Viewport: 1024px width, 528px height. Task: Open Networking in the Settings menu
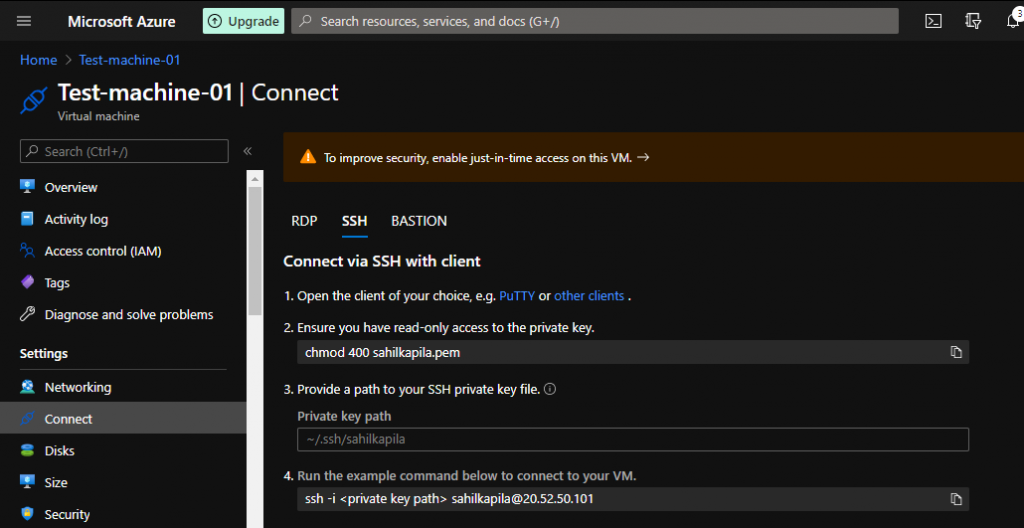(77, 387)
